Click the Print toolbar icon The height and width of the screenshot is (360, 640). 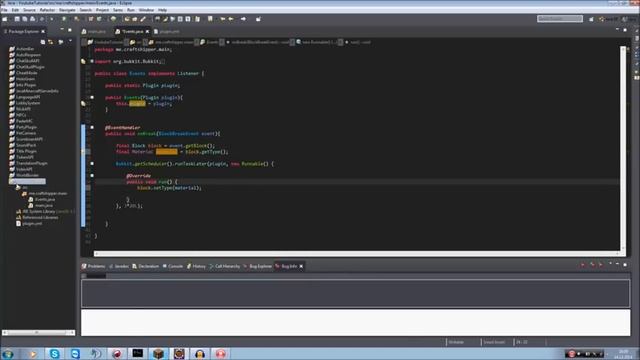click(33, 19)
